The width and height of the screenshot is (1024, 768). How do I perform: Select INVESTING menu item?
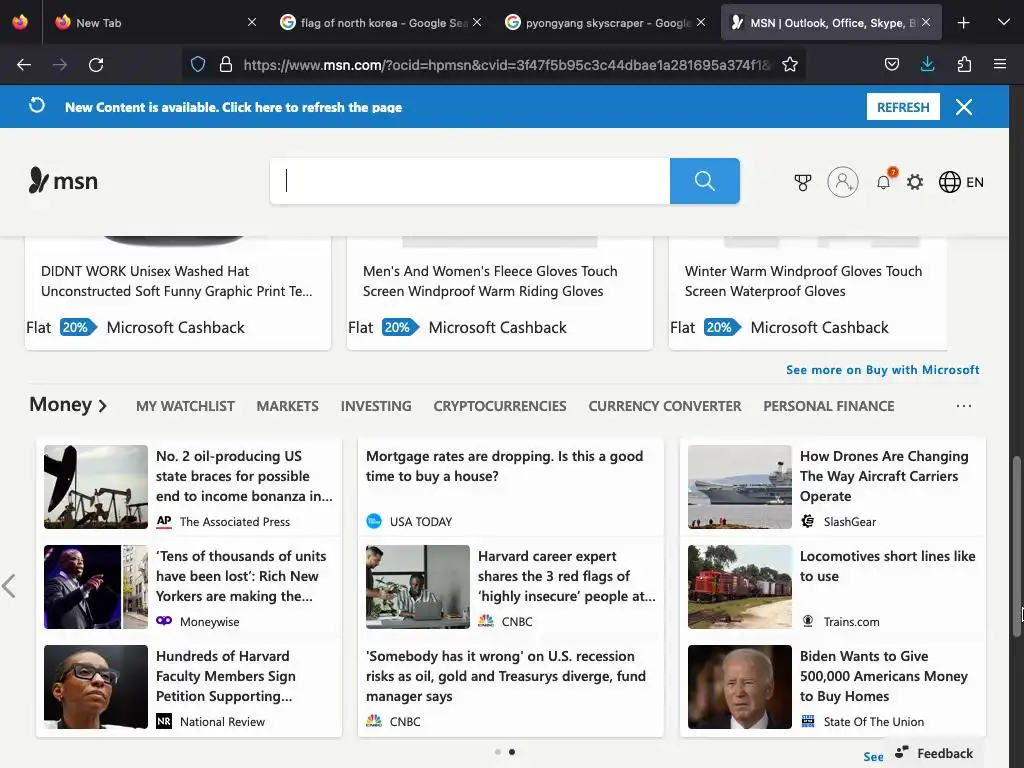pos(376,406)
